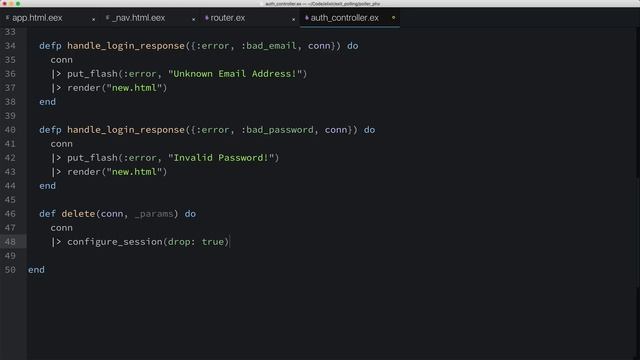
Task: Click the Elixir icon on router.ex tab
Action: pos(207,18)
